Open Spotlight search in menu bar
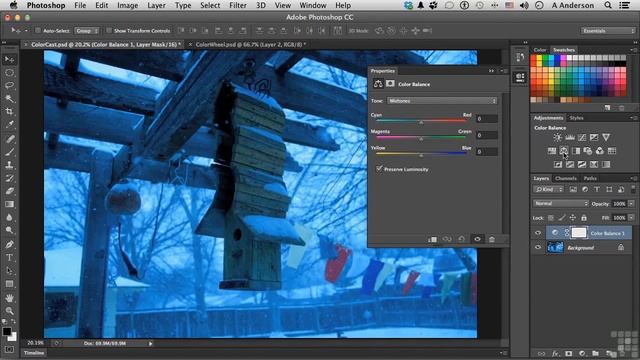The width and height of the screenshot is (640, 360). (x=608, y=5)
